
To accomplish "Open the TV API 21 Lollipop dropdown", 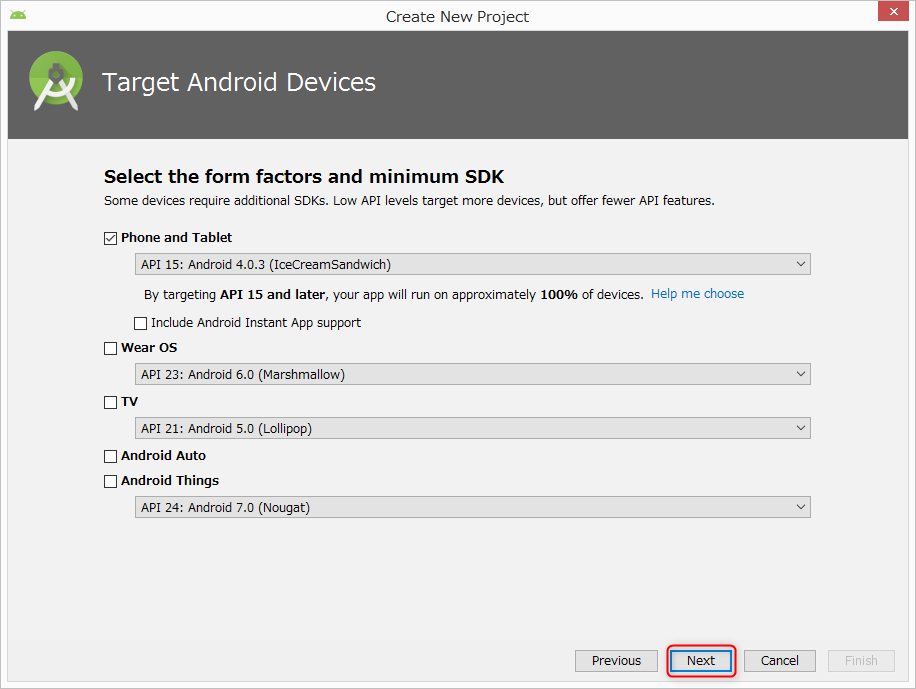I will click(473, 428).
